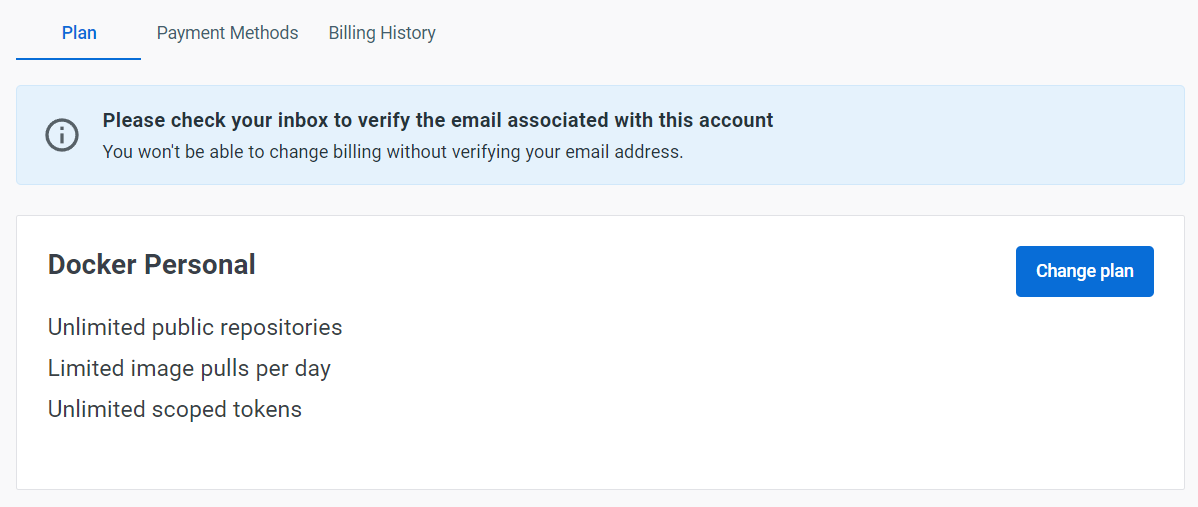Click the Change plan button

click(1084, 271)
